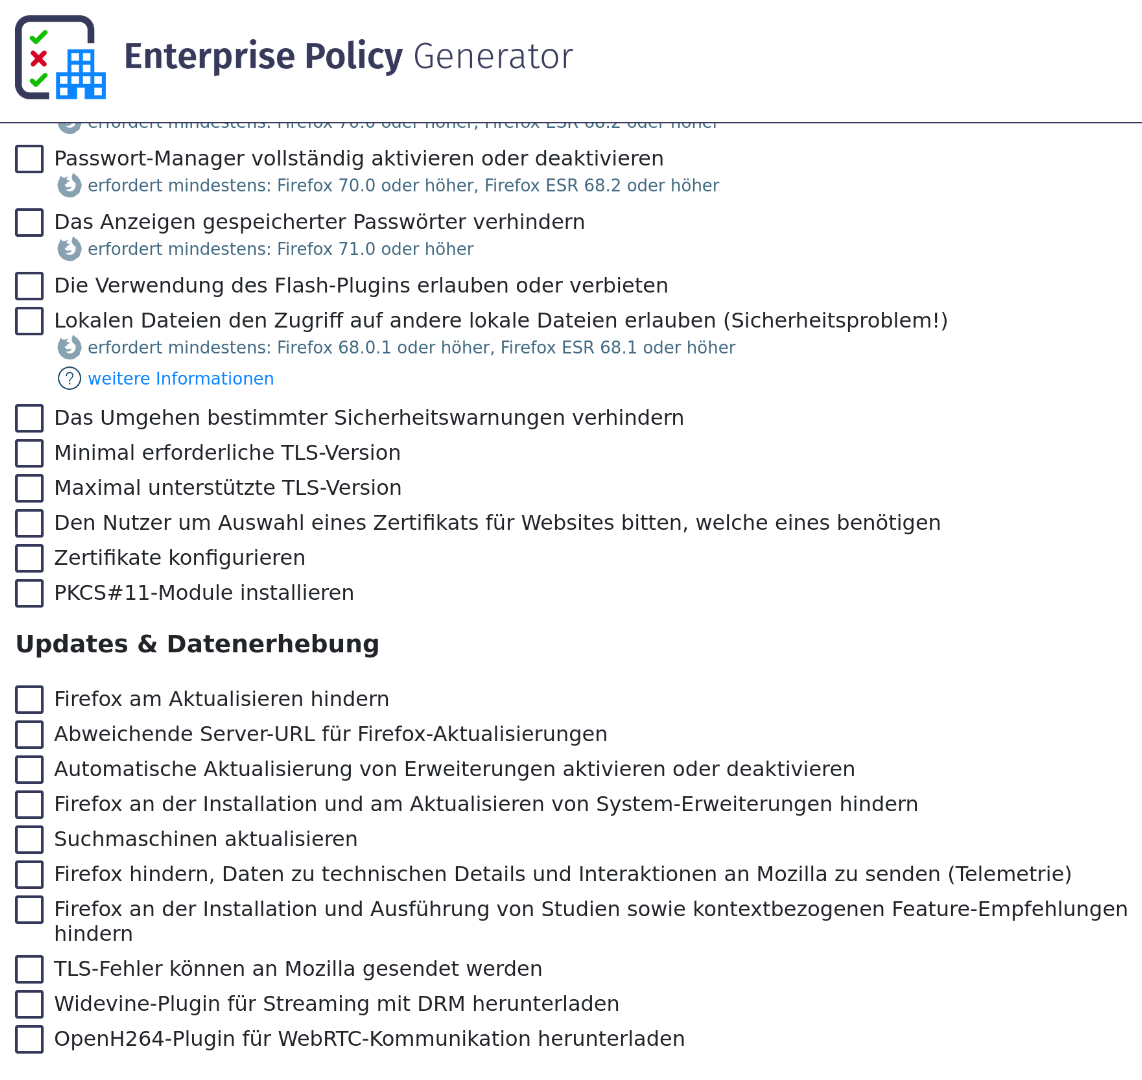The height and width of the screenshot is (1080, 1142).
Task: Check 'Das Anzeigen gespeicherter Passwörter verhindern'
Action: click(29, 222)
